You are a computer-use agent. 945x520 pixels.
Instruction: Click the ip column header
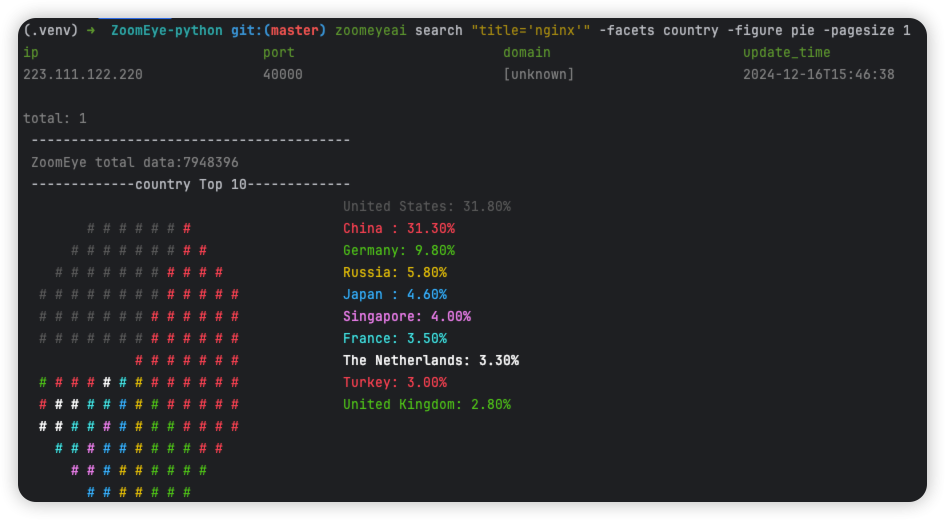pos(31,53)
